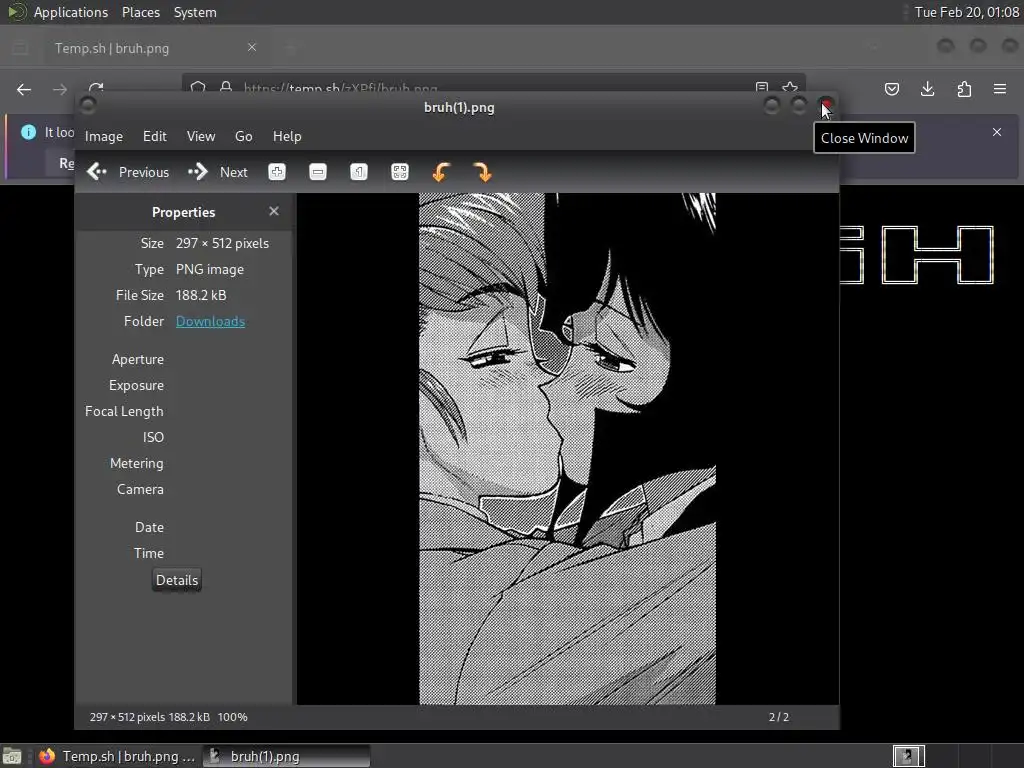Viewport: 1024px width, 768px height.
Task: Go to the Next image in viewer
Action: [x=217, y=172]
